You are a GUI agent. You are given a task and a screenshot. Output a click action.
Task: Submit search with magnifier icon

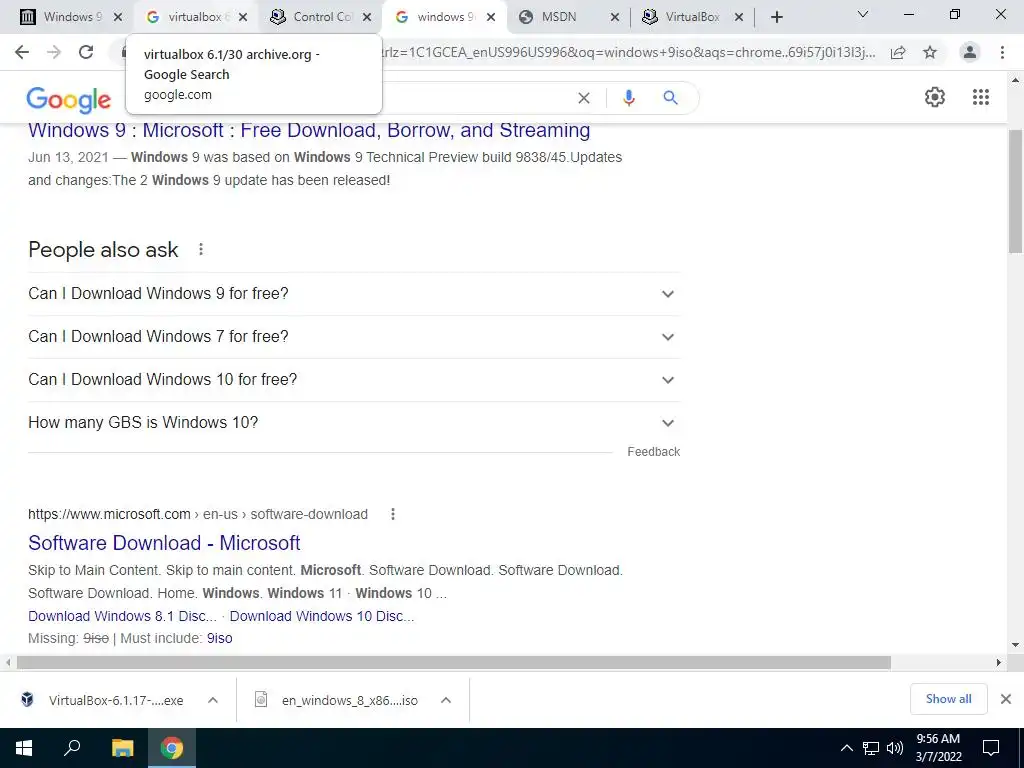click(x=670, y=98)
